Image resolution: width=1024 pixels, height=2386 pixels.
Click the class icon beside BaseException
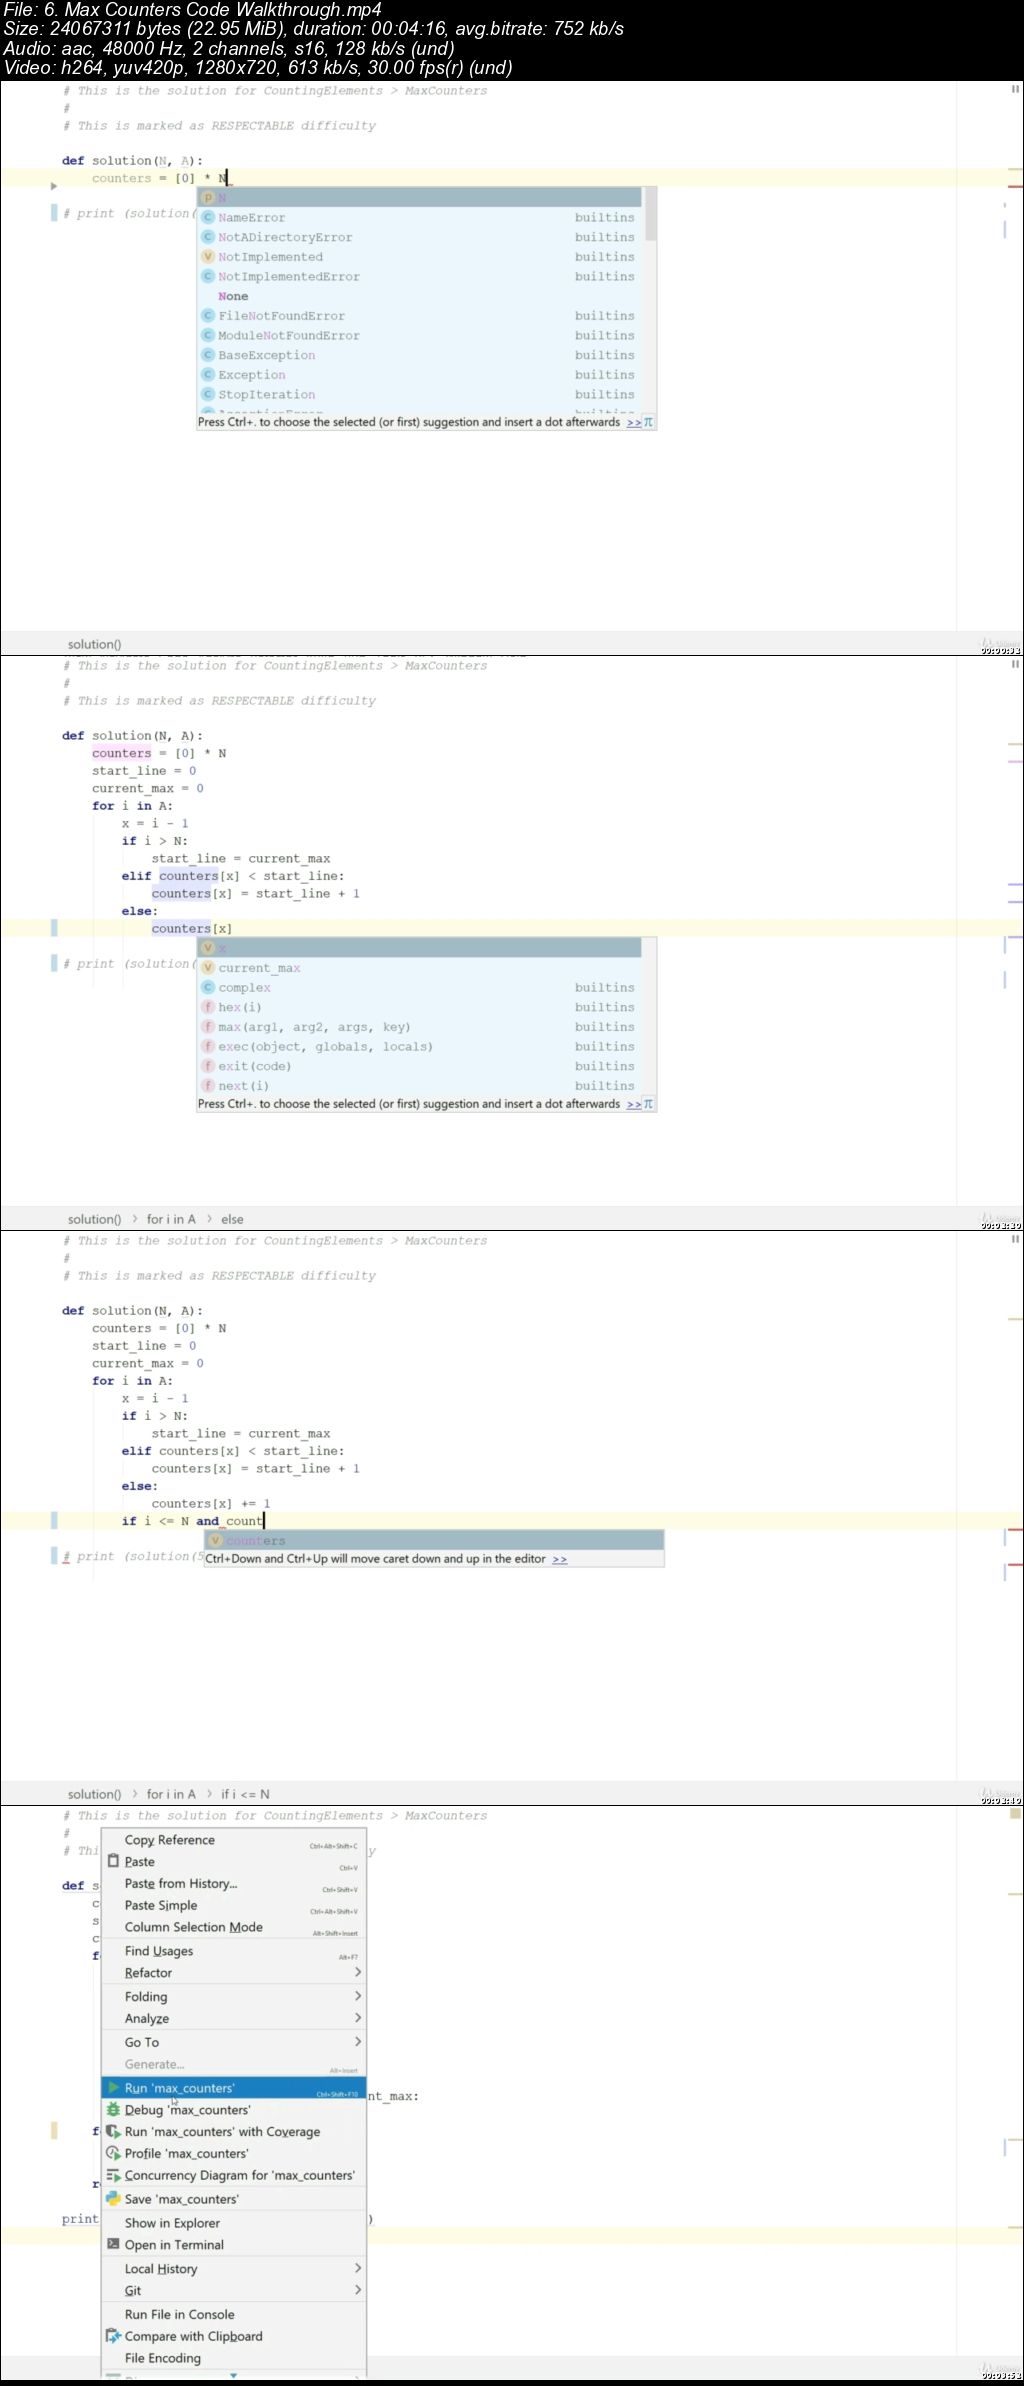tap(209, 355)
